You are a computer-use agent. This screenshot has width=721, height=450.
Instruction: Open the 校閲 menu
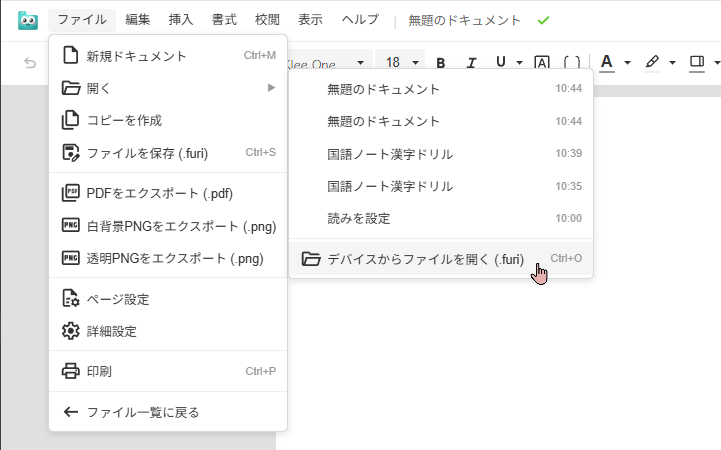[267, 20]
